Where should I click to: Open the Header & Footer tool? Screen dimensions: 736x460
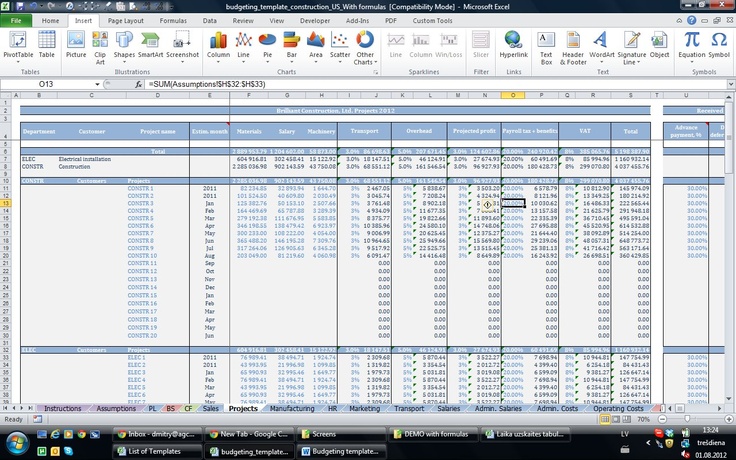[x=574, y=45]
